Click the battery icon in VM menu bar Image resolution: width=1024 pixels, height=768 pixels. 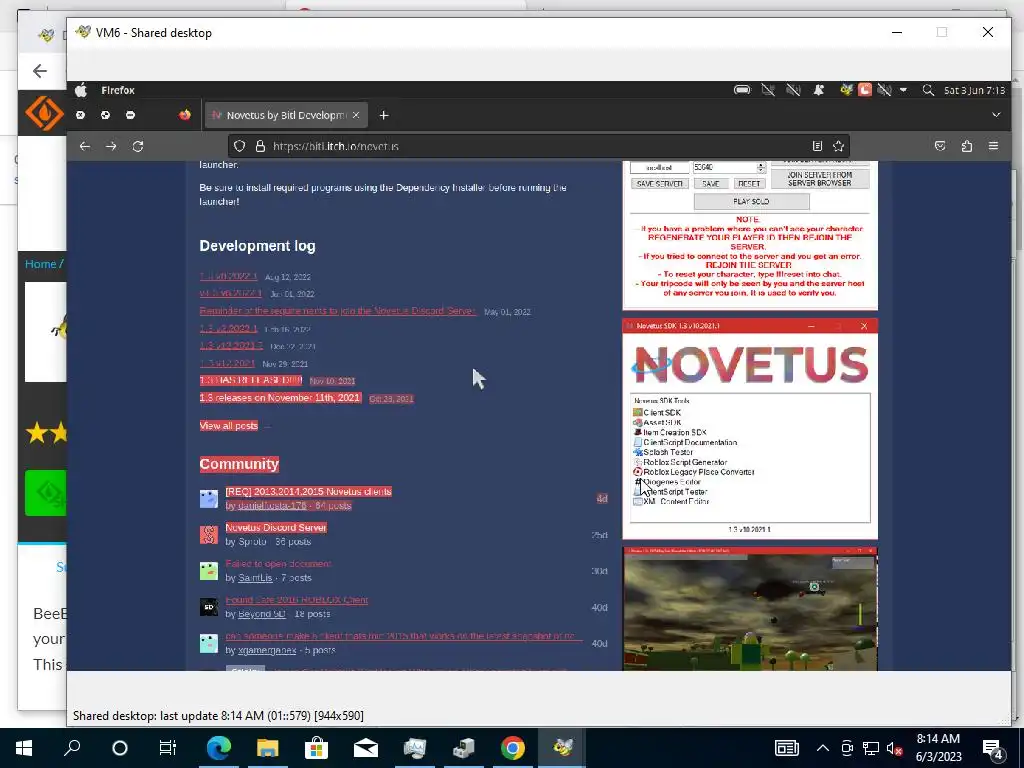742,90
